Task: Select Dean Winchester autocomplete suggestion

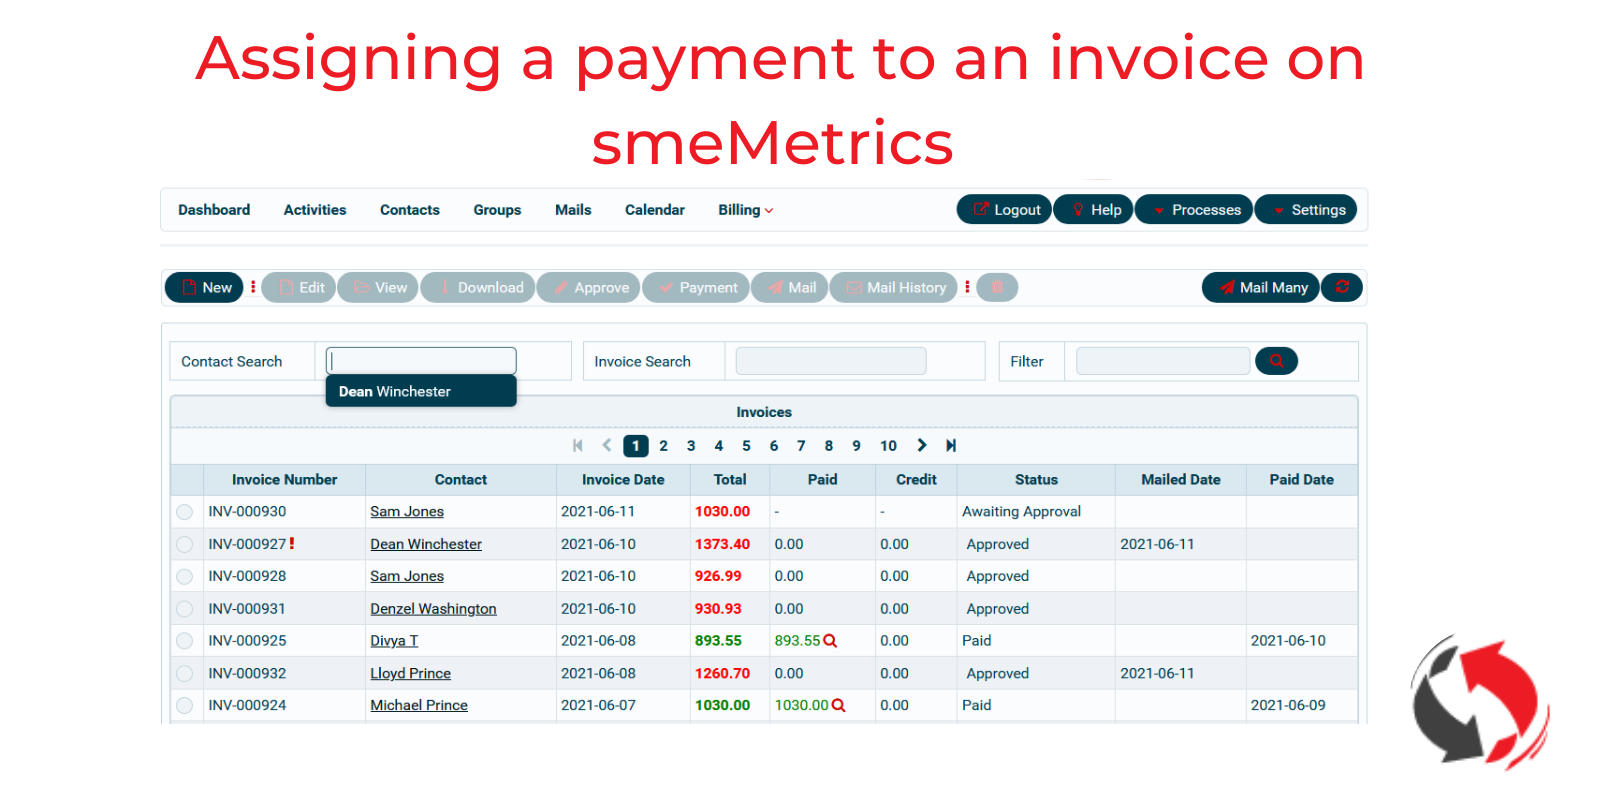Action: click(421, 391)
